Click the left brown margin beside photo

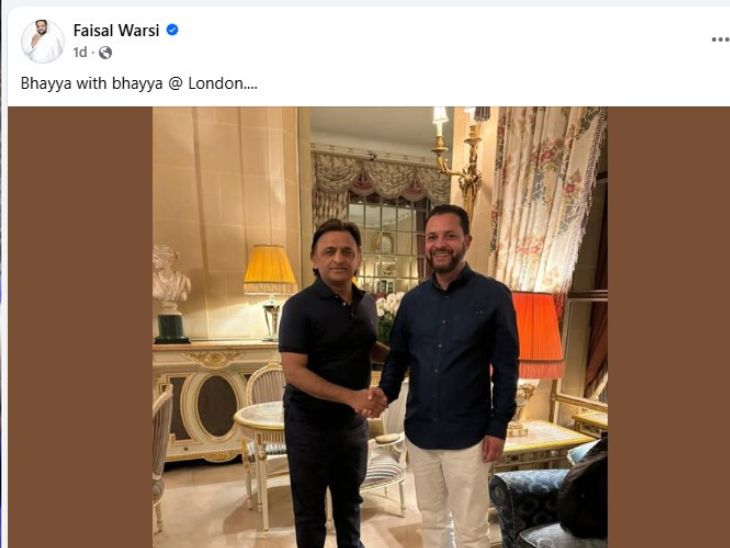(x=80, y=330)
